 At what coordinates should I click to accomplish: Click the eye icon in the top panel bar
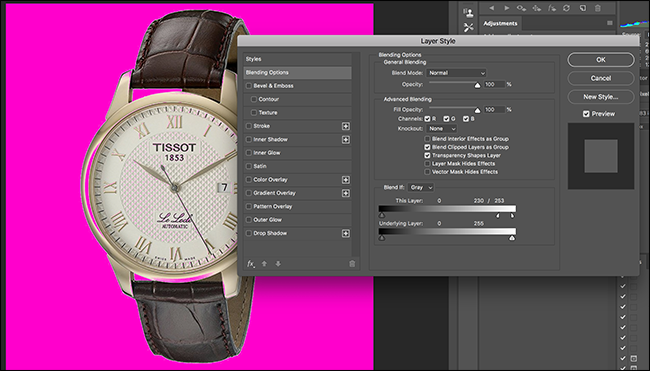(521, 8)
